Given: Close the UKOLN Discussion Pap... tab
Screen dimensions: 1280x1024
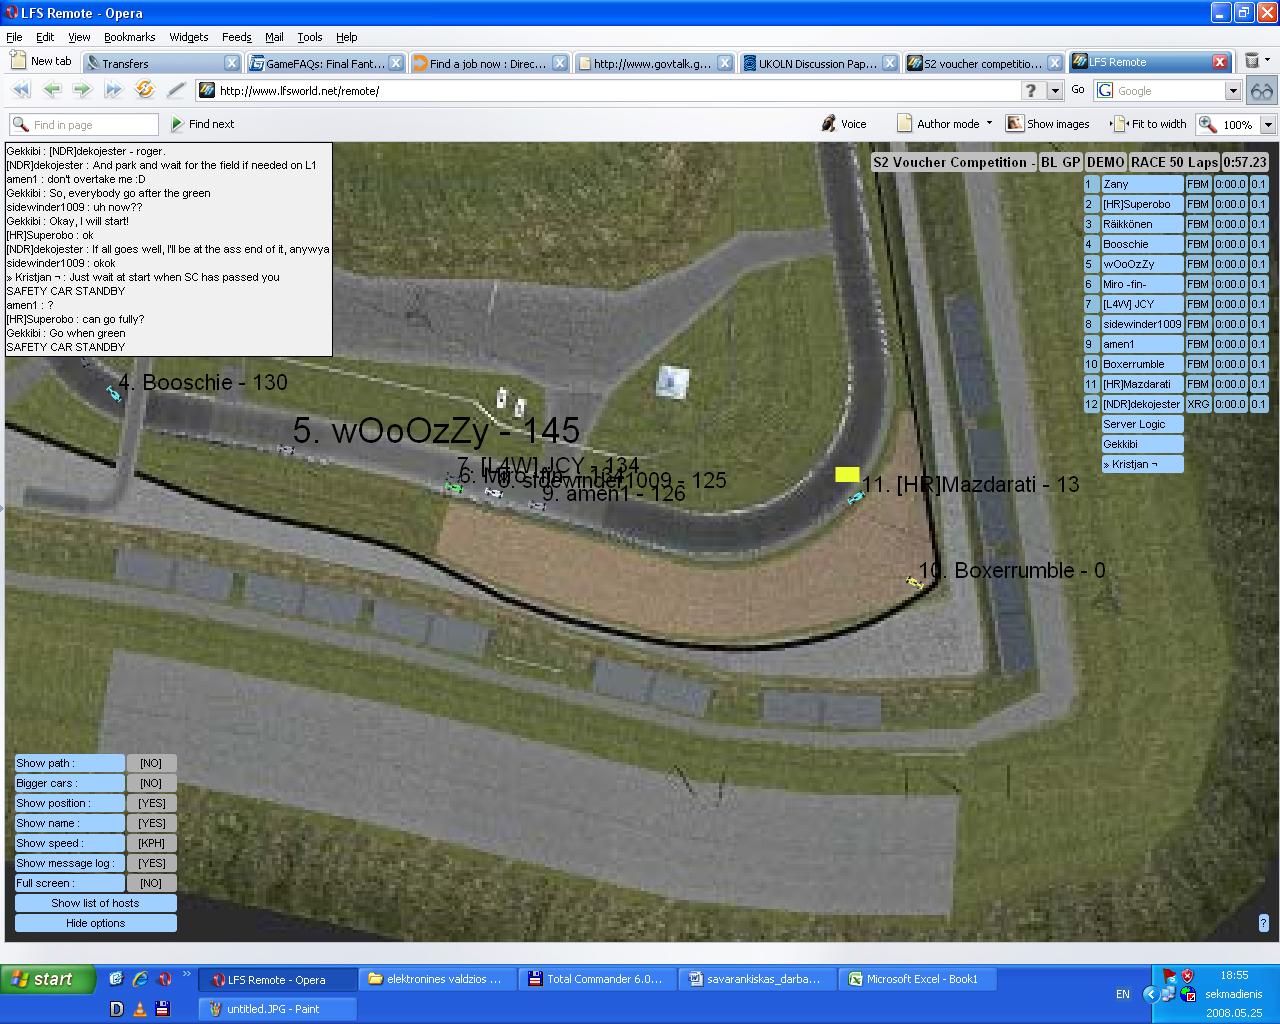Looking at the screenshot, I should point(890,63).
